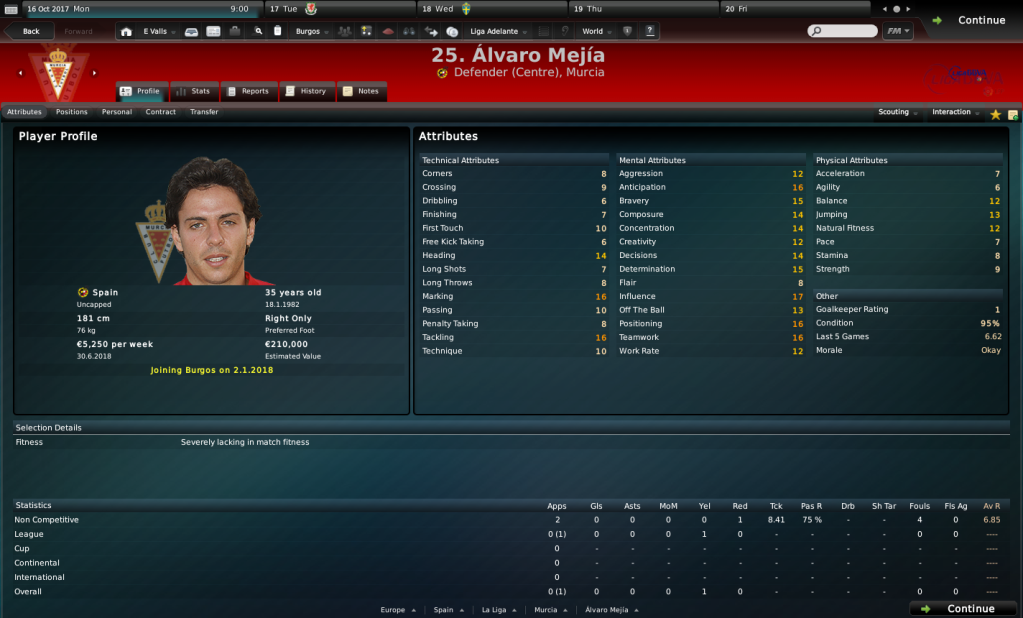The height and width of the screenshot is (618, 1023).
Task: Expand the Burgos club menu
Action: pos(312,31)
